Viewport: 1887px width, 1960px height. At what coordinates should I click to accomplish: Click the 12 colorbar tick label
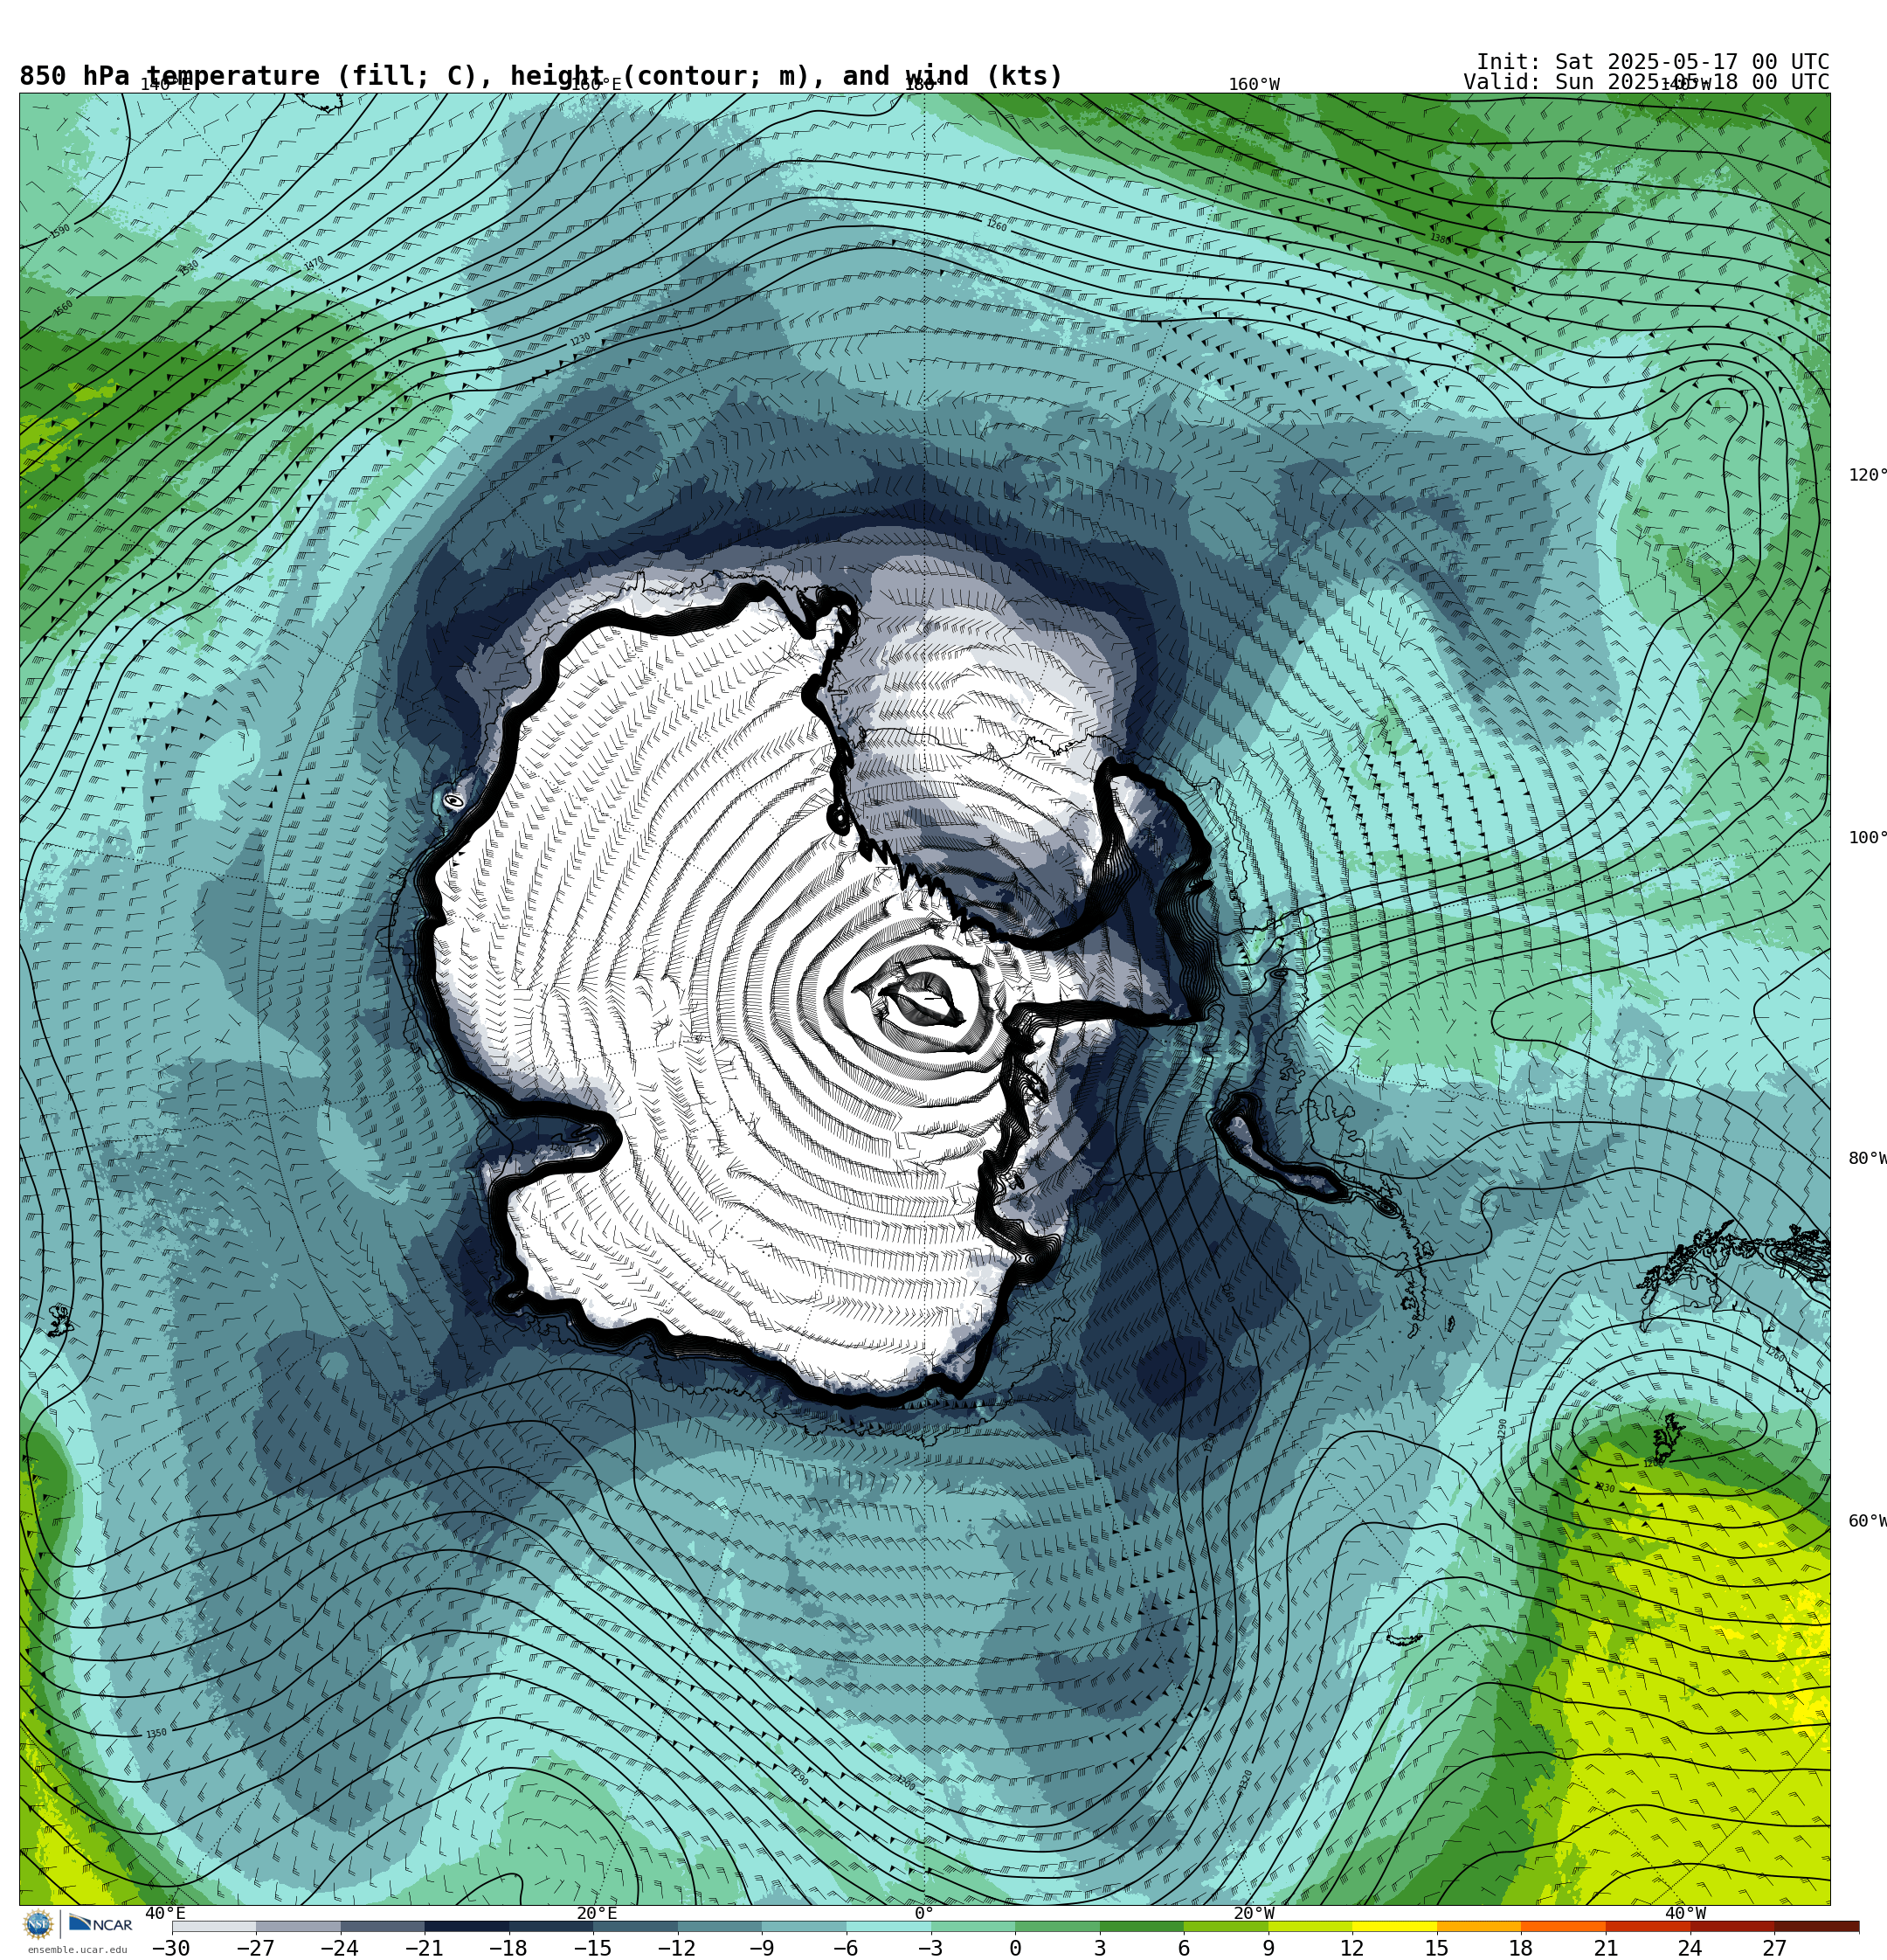pos(1352,1948)
